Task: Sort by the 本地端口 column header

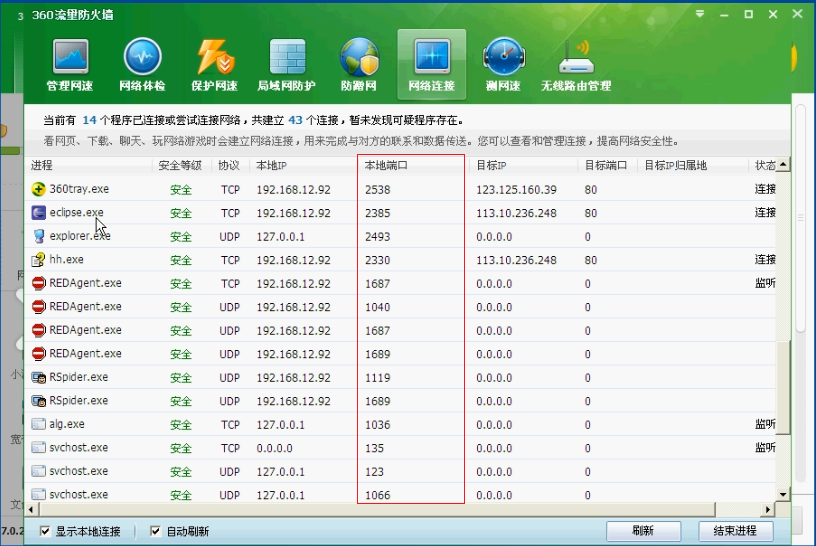Action: tap(410, 165)
